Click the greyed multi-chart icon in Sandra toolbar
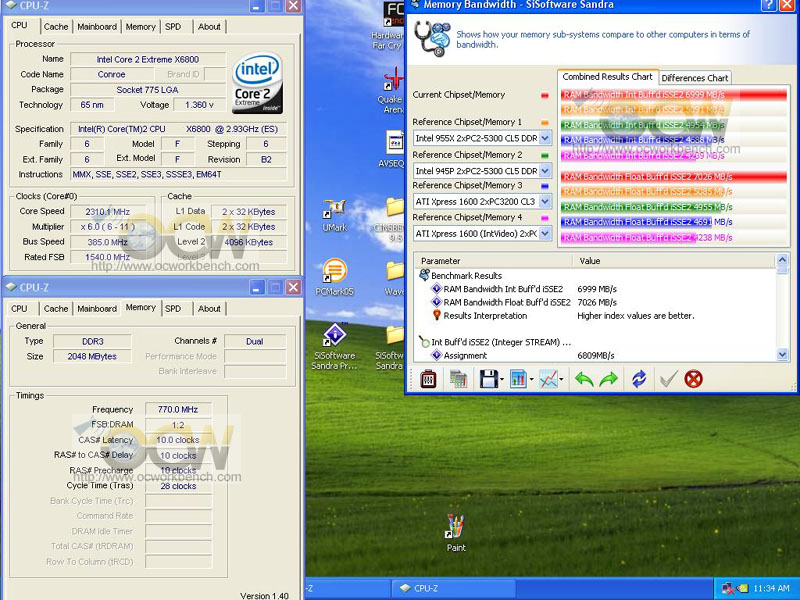The image size is (800, 600). tap(458, 379)
